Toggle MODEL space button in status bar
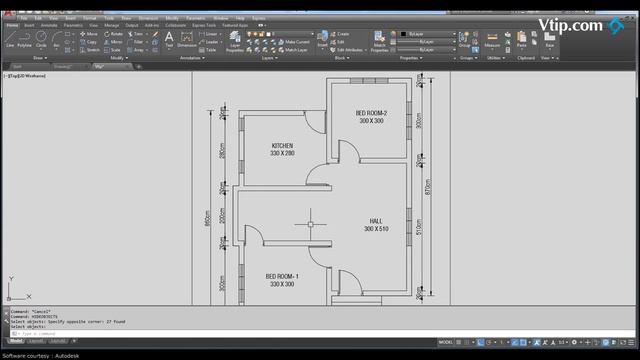The image size is (640, 360). point(445,342)
